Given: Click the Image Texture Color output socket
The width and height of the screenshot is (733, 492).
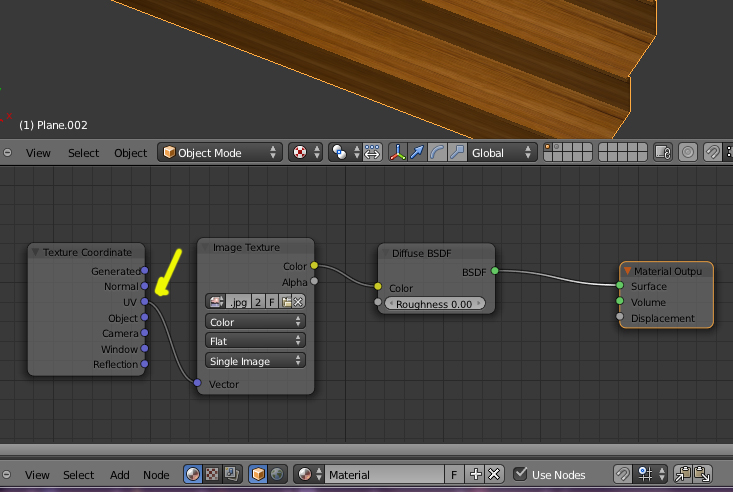Looking at the screenshot, I should (314, 266).
